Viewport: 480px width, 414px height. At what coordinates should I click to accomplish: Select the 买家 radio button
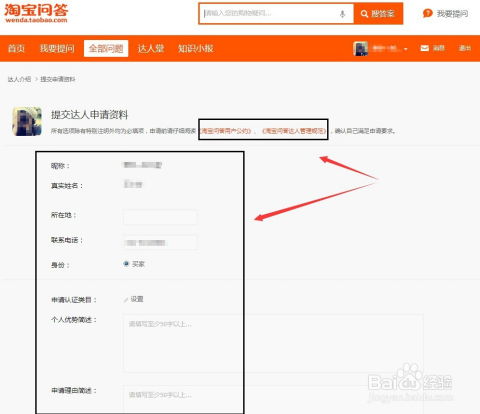tap(126, 264)
